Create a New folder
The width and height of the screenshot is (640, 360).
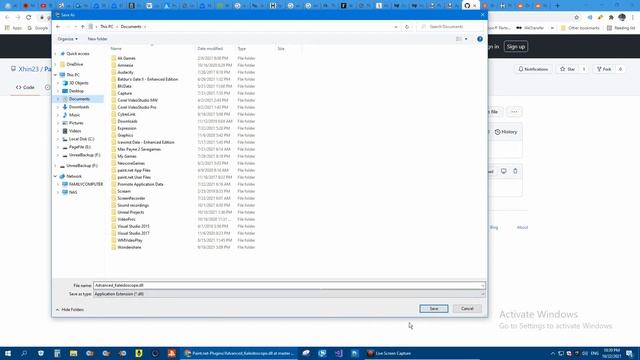click(98, 39)
